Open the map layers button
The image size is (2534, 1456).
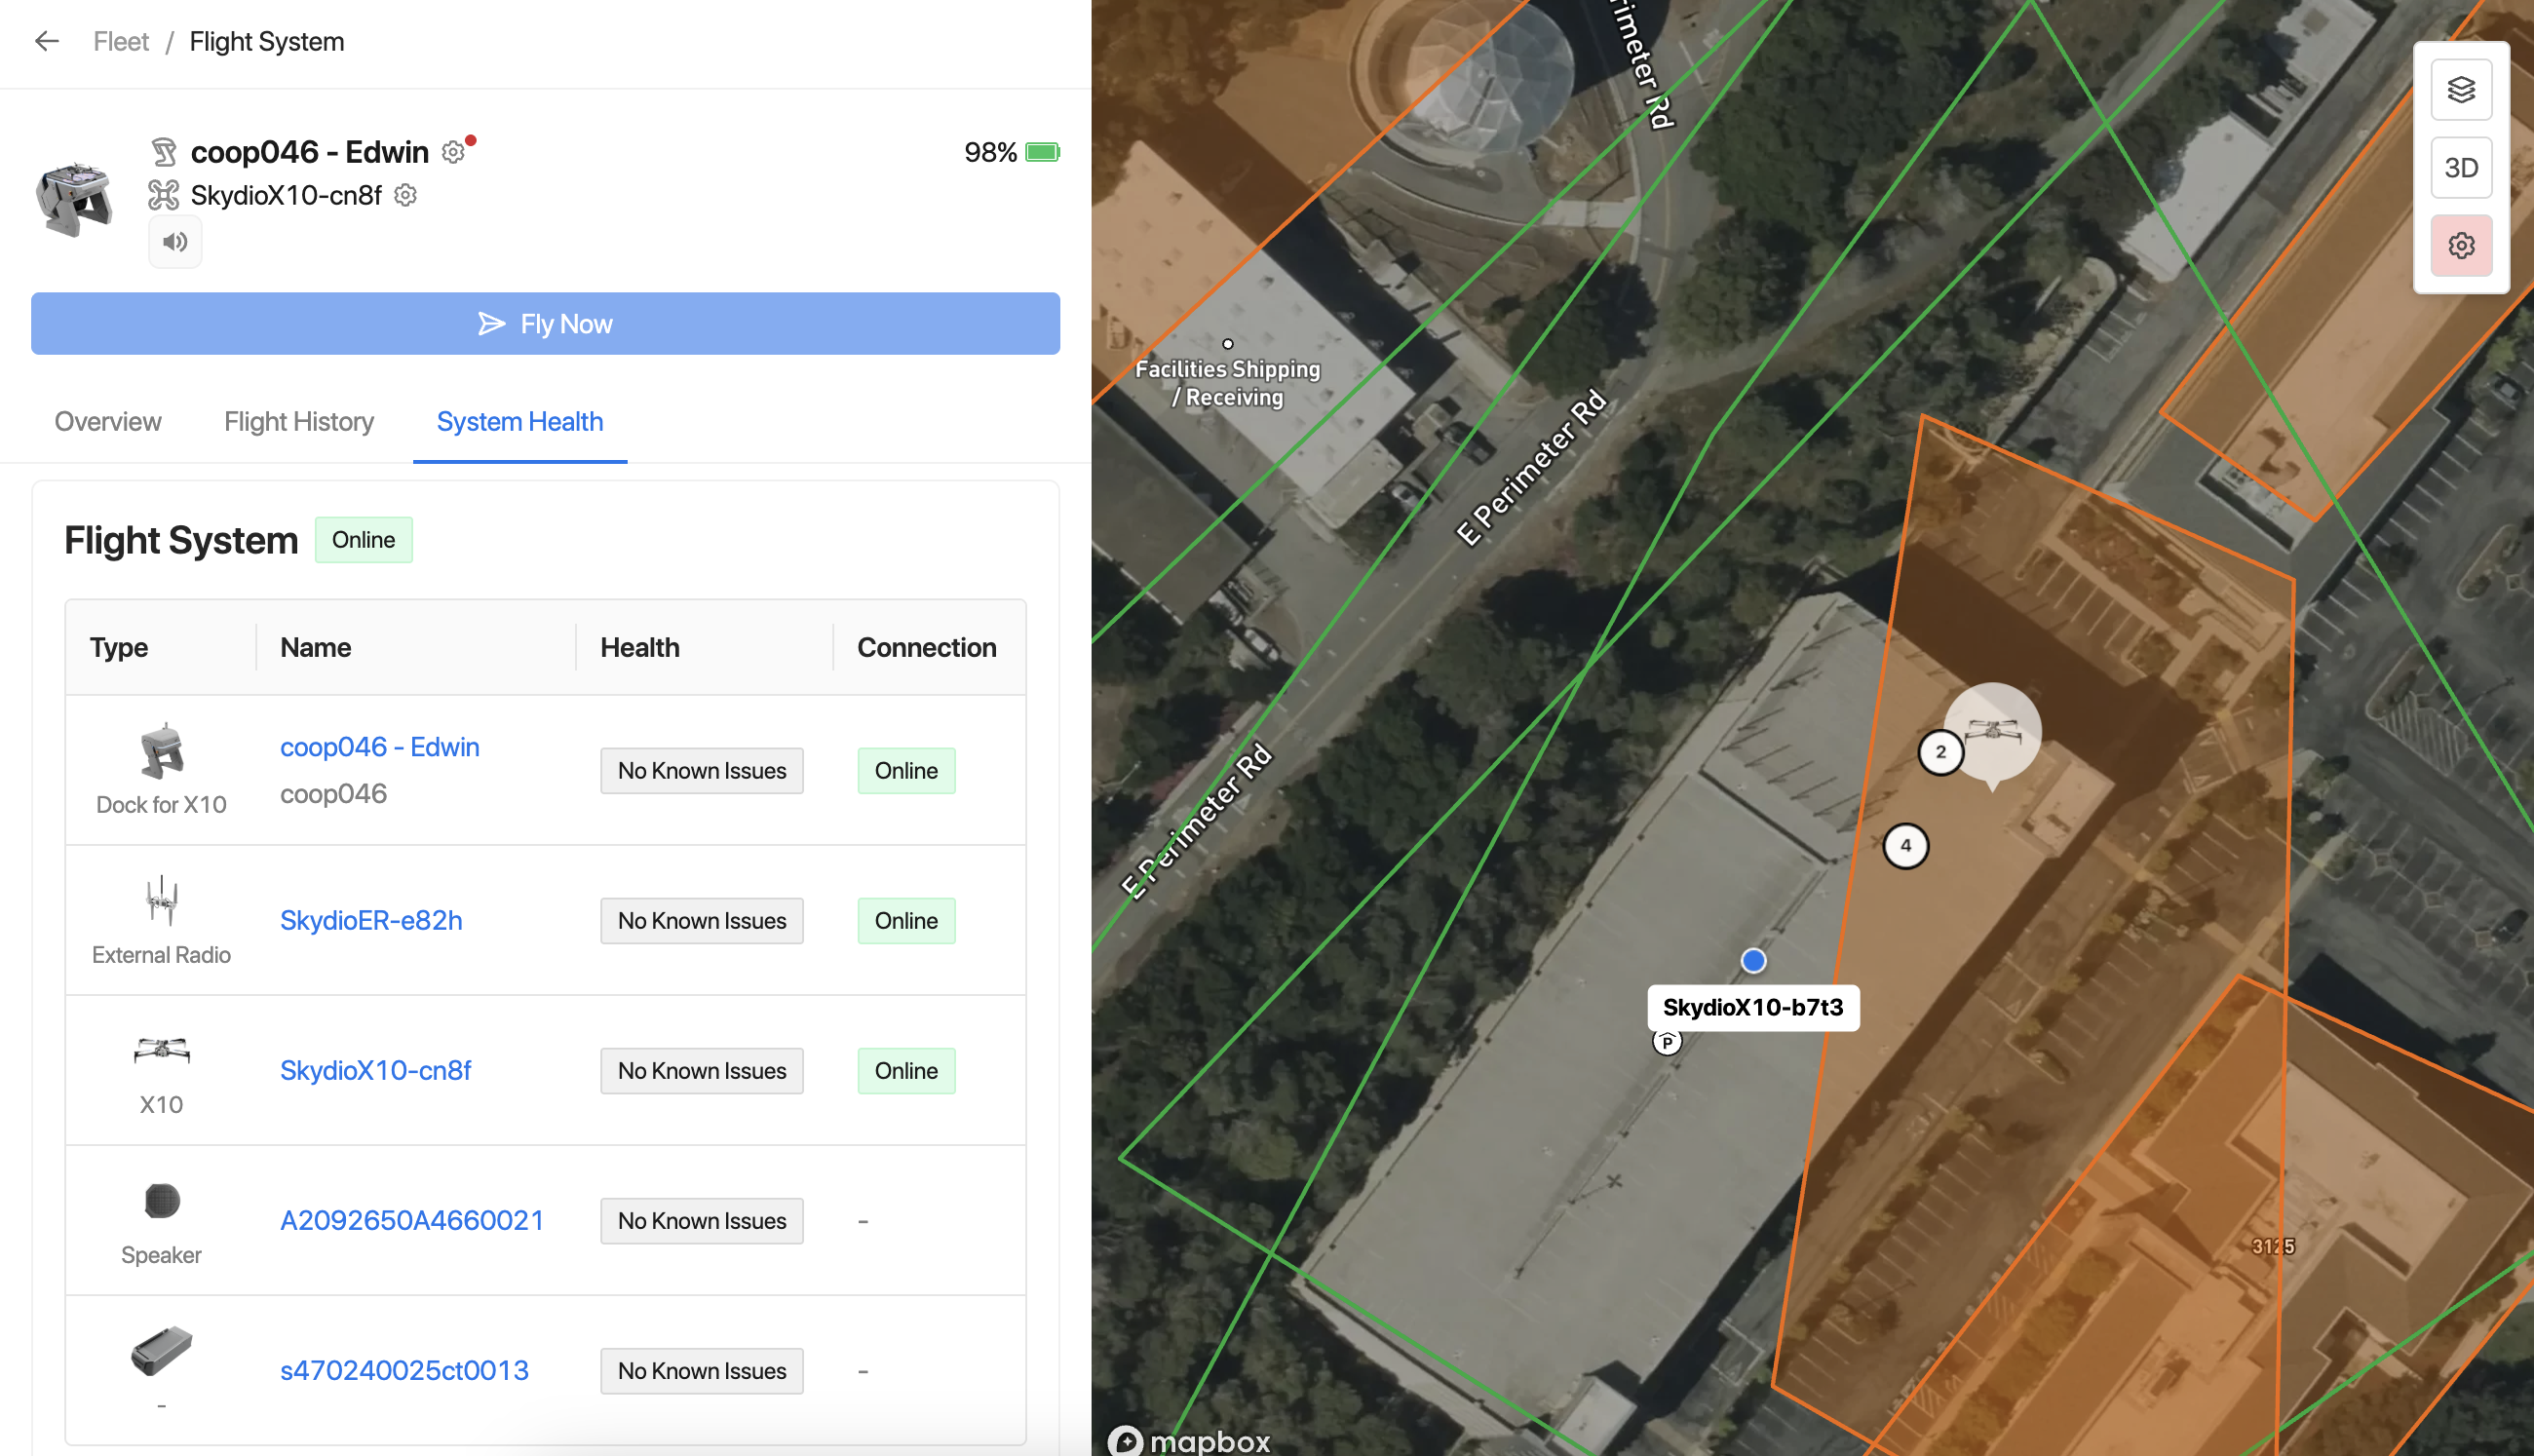click(2461, 90)
